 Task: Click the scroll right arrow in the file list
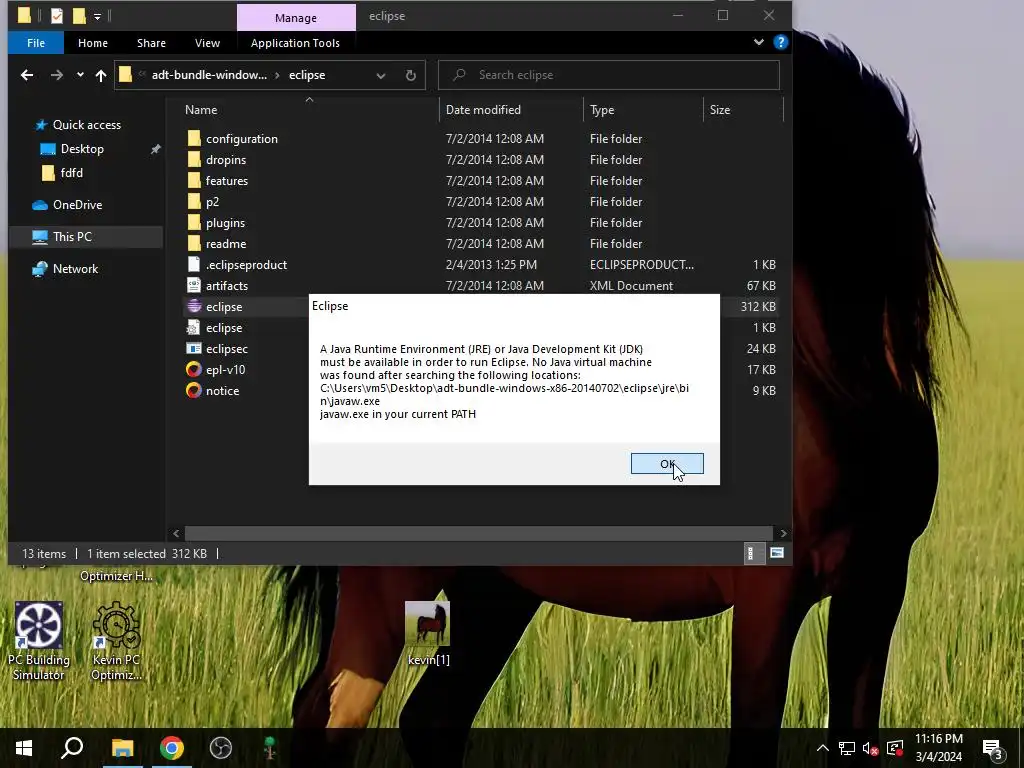[782, 534]
